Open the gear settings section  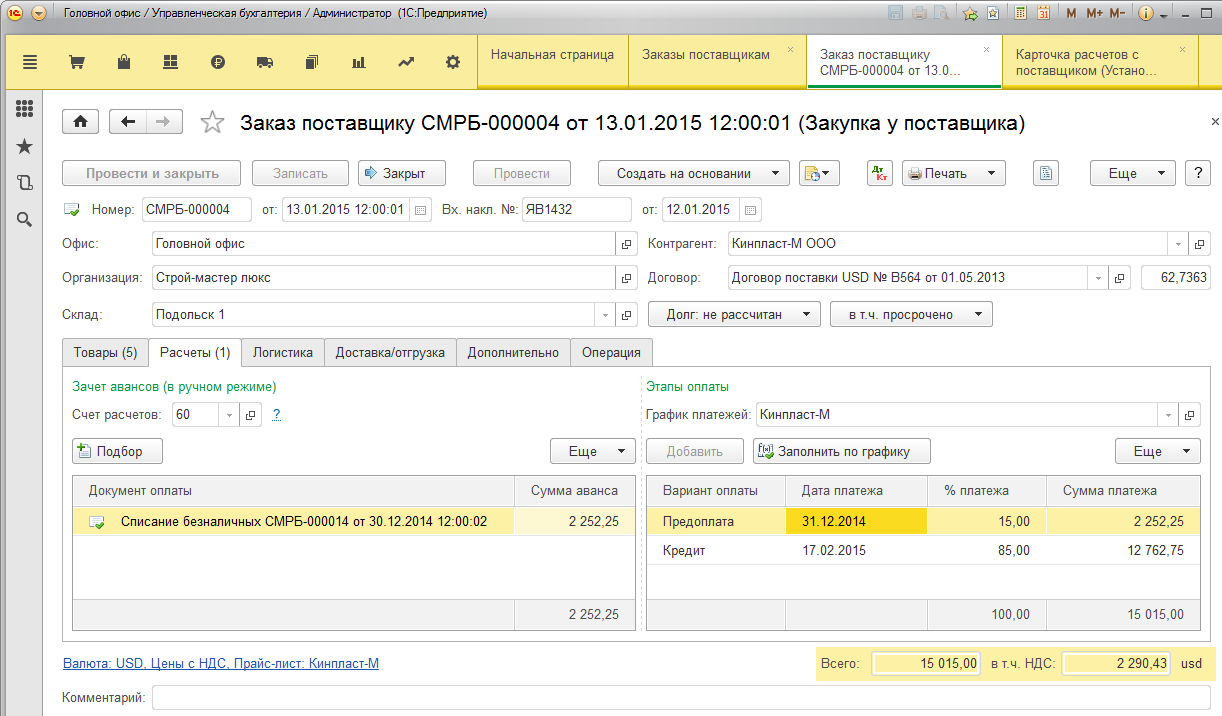click(x=453, y=62)
